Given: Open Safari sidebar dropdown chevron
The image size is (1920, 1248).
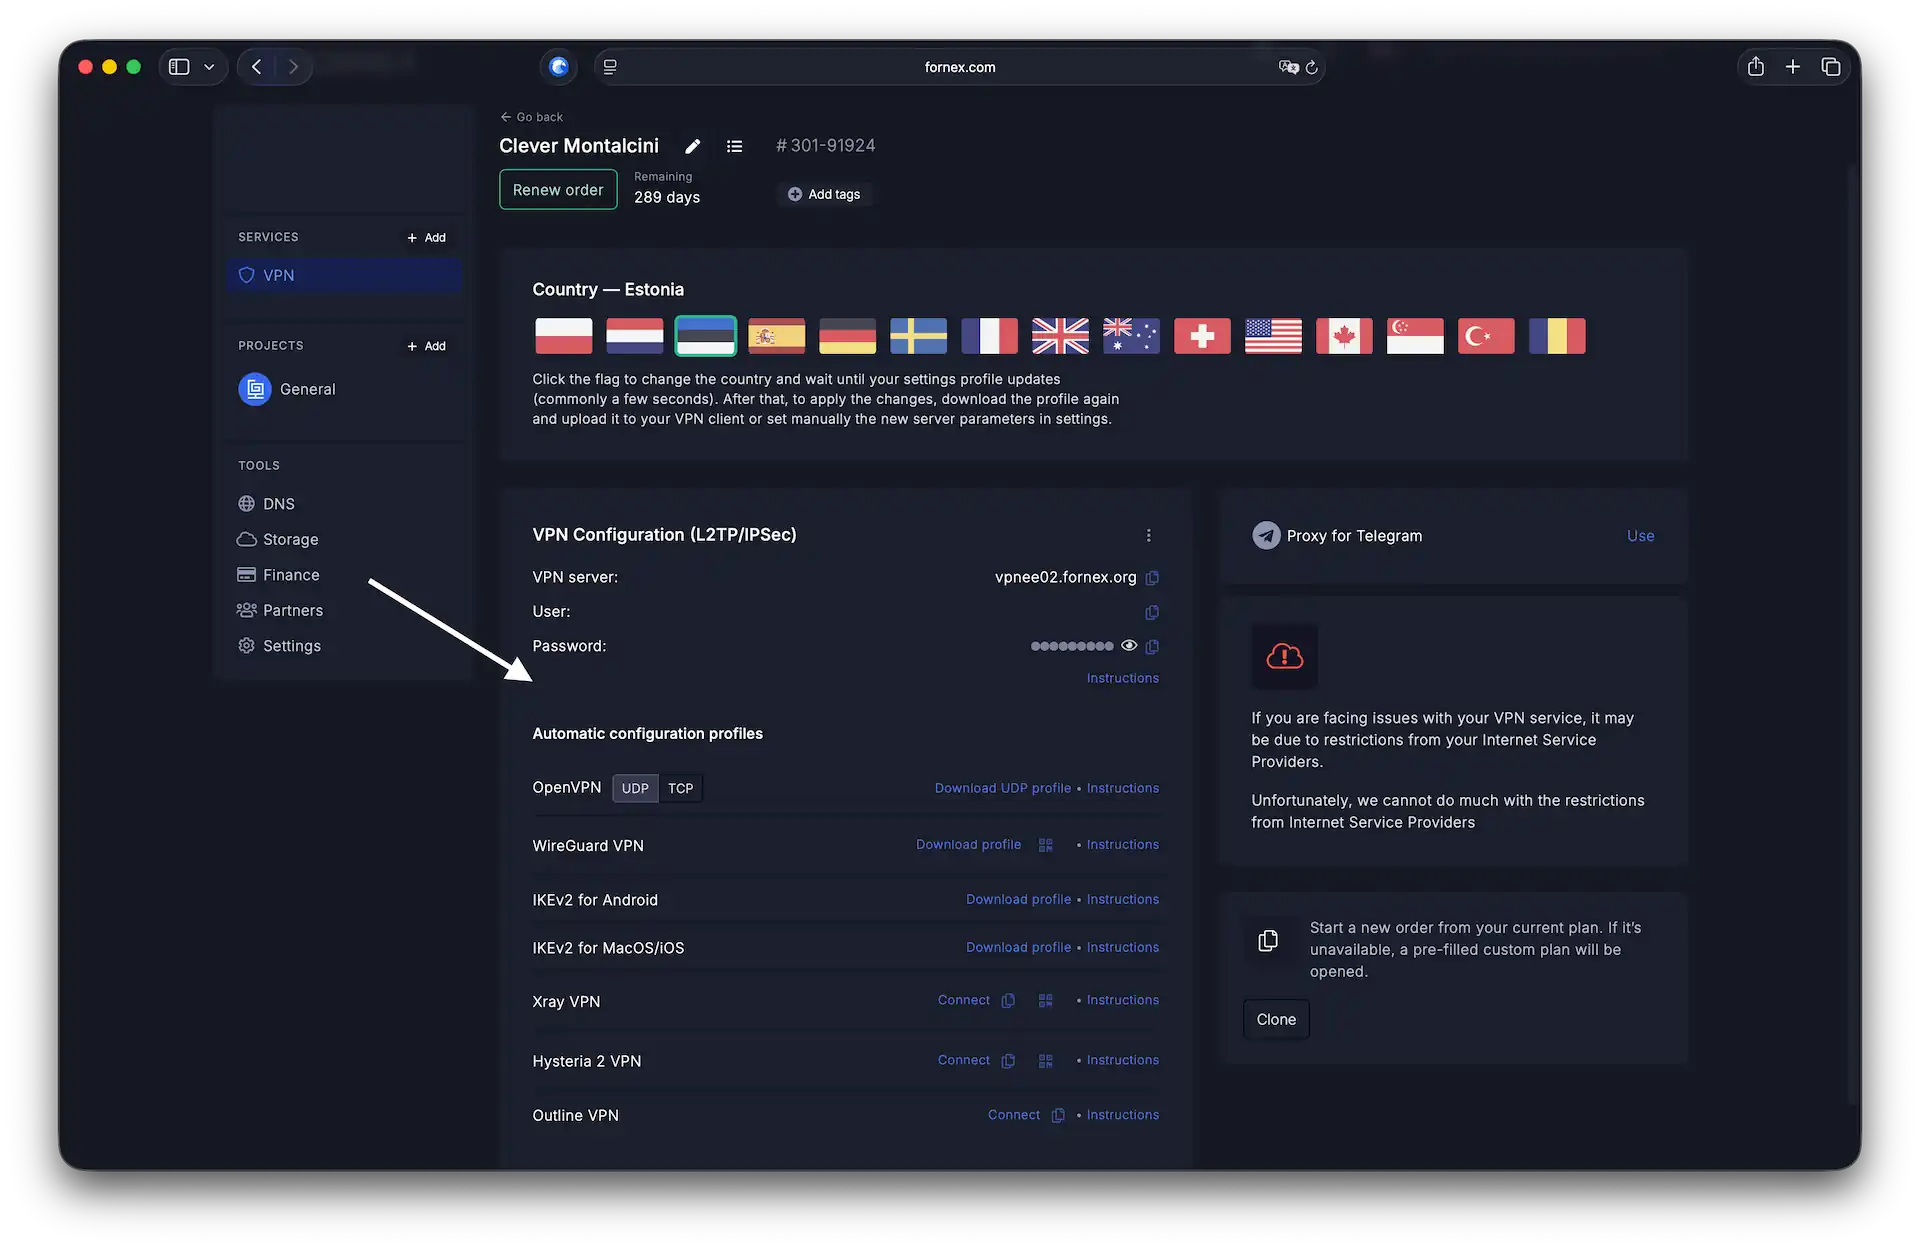Looking at the screenshot, I should coord(209,67).
